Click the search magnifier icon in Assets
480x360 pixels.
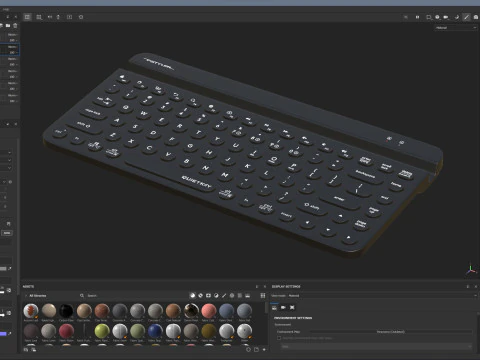coord(82,296)
